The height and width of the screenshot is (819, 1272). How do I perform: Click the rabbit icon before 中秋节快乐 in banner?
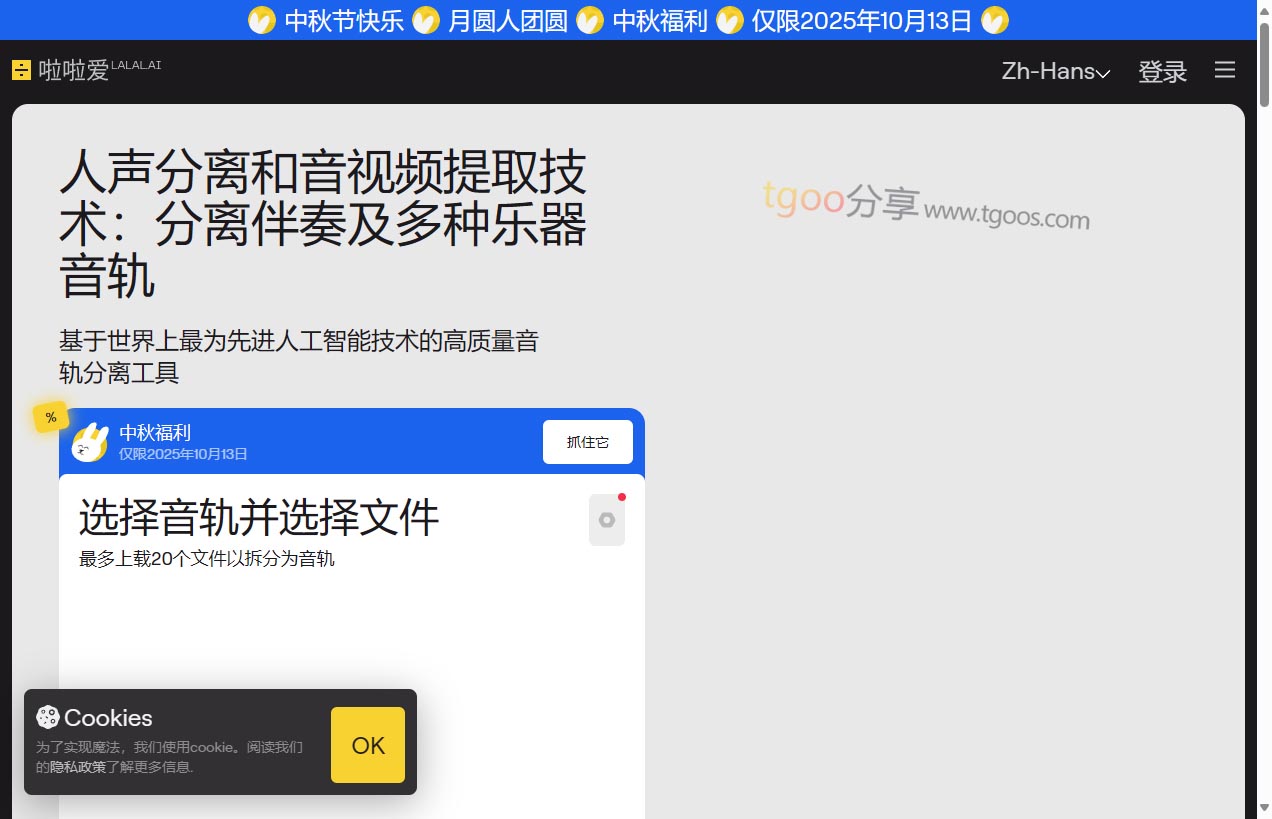click(262, 20)
